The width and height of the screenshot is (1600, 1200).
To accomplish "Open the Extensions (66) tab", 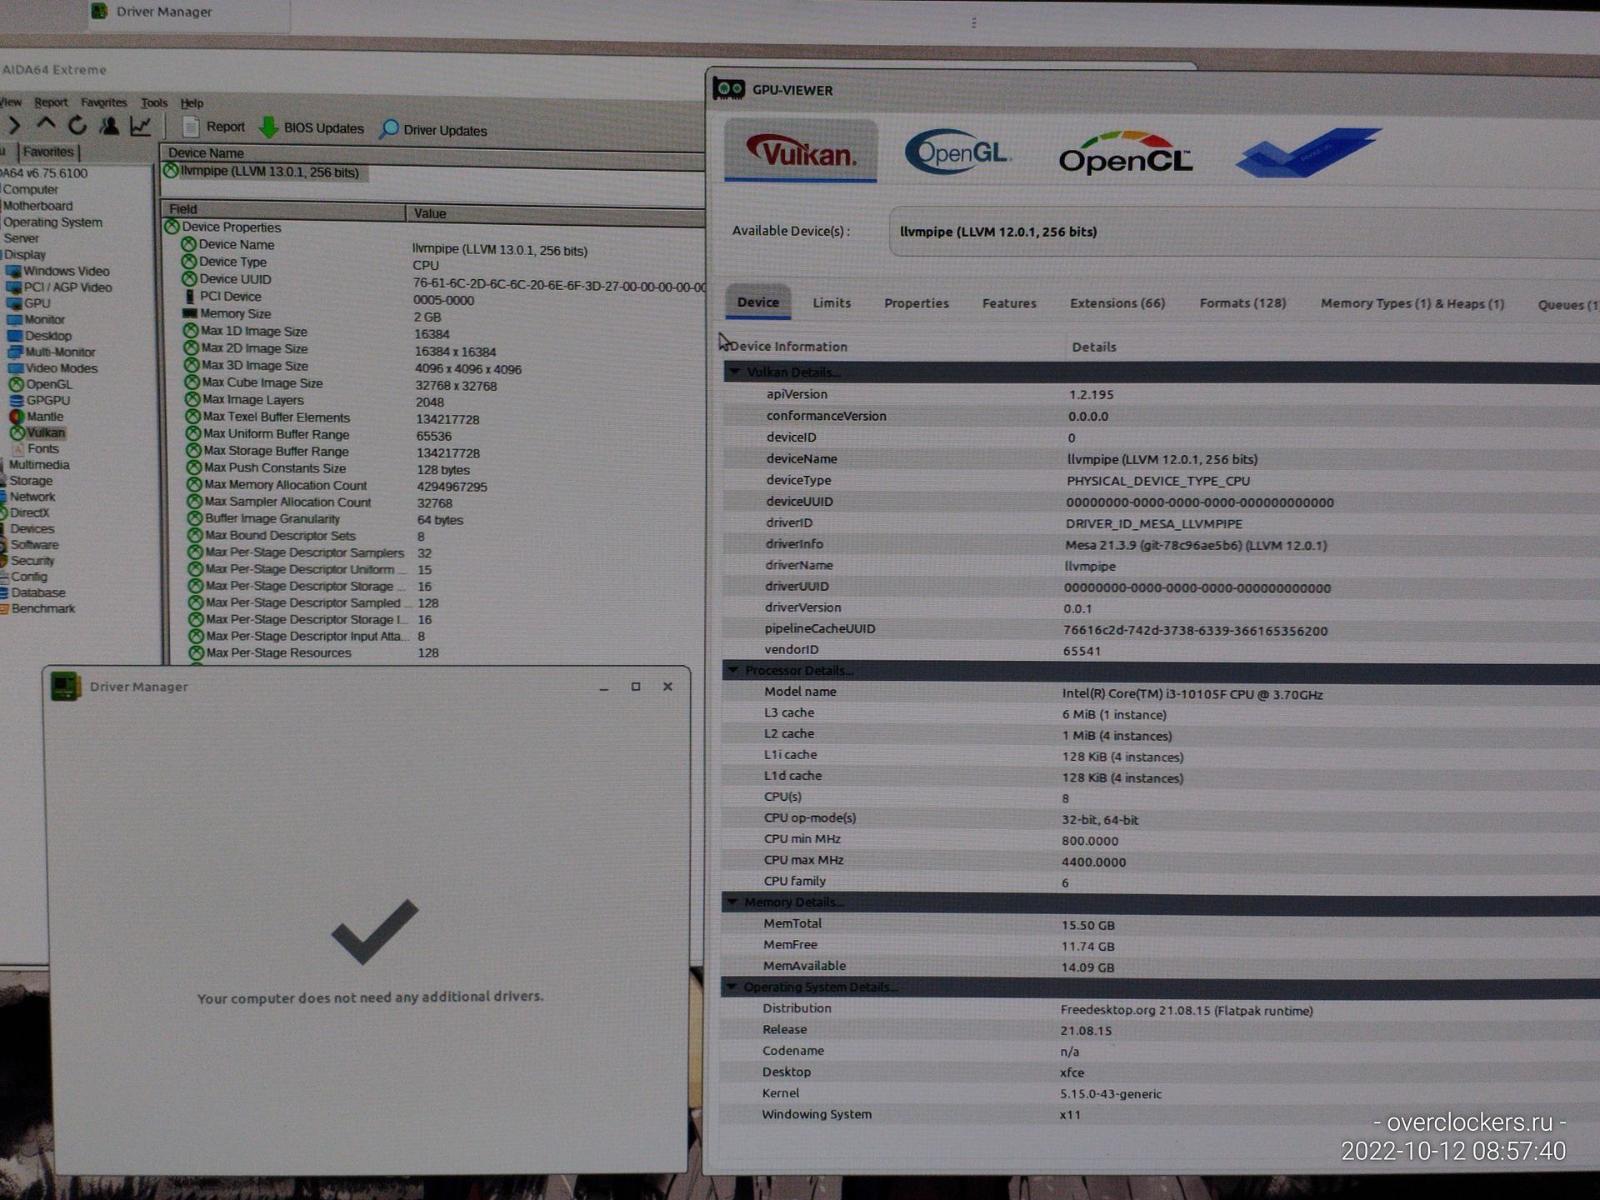I will pyautogui.click(x=1117, y=303).
